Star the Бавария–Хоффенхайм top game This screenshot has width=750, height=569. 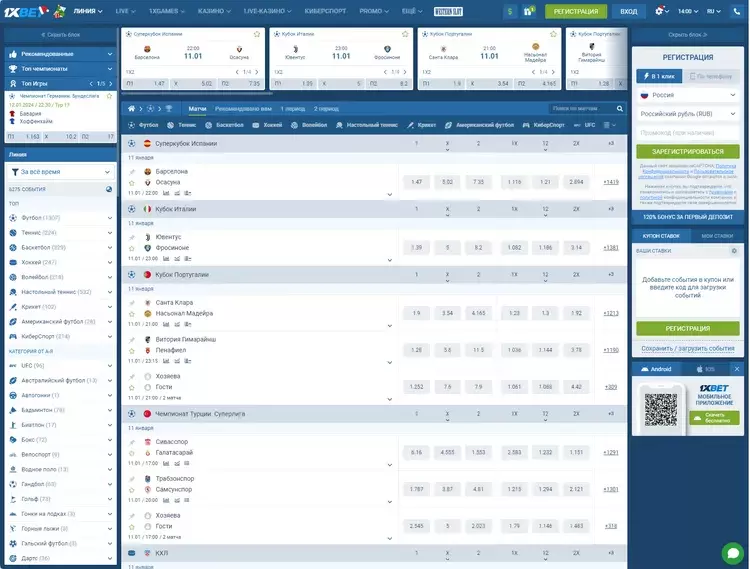[110, 96]
